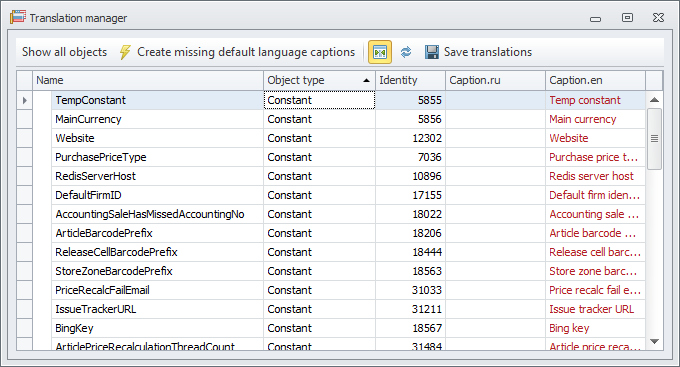
Task: Select the AccountingSaleHasMissedAccountingNo cell
Action: (157, 214)
